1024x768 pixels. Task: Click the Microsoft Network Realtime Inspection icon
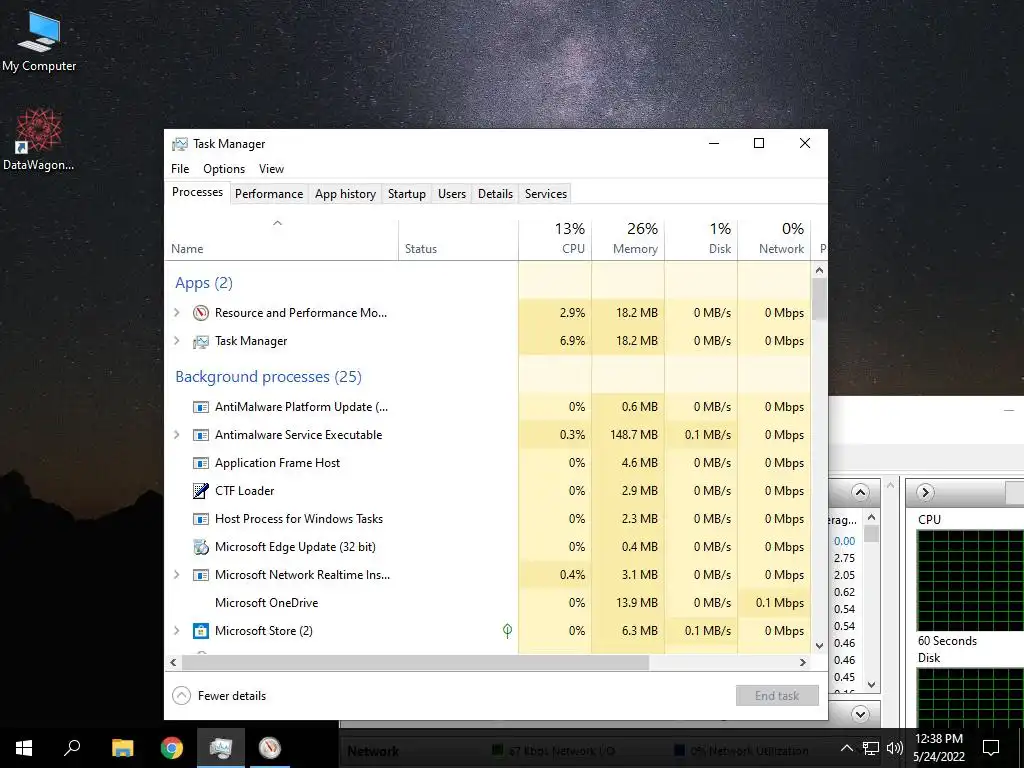pyautogui.click(x=200, y=575)
